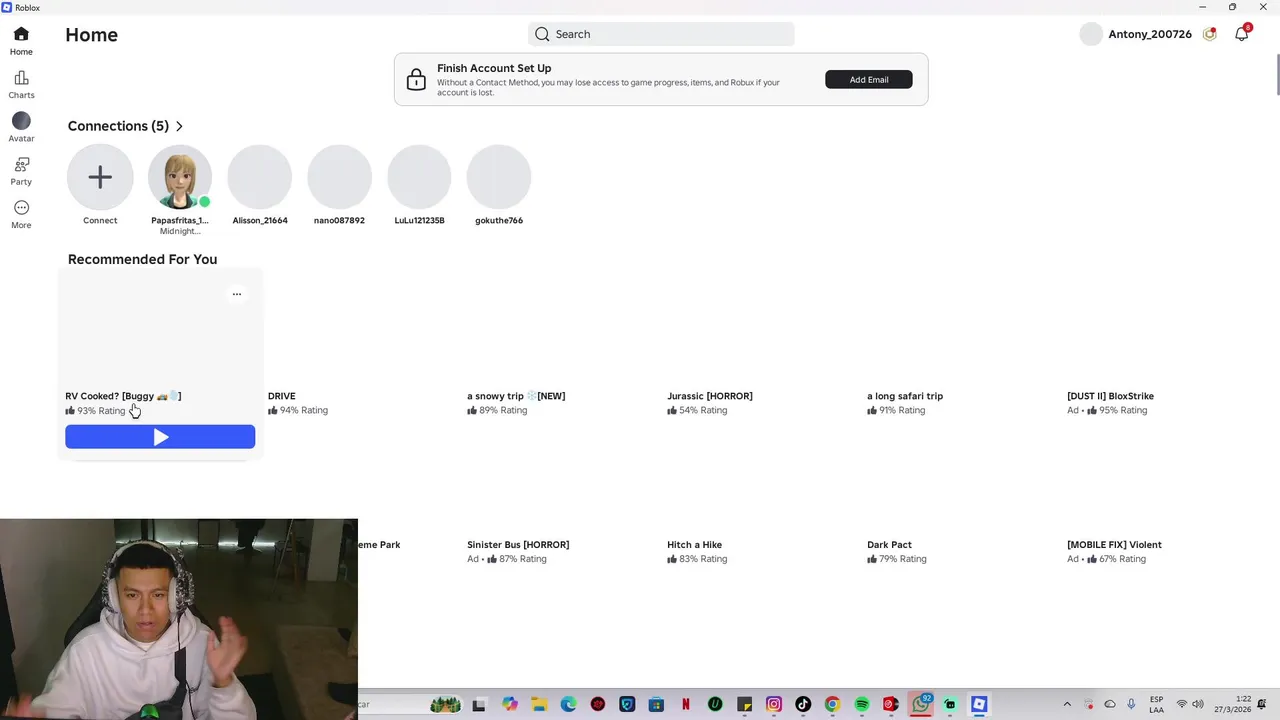Open Microsoft Edge from the taskbar
1280x720 pixels.
click(x=568, y=704)
